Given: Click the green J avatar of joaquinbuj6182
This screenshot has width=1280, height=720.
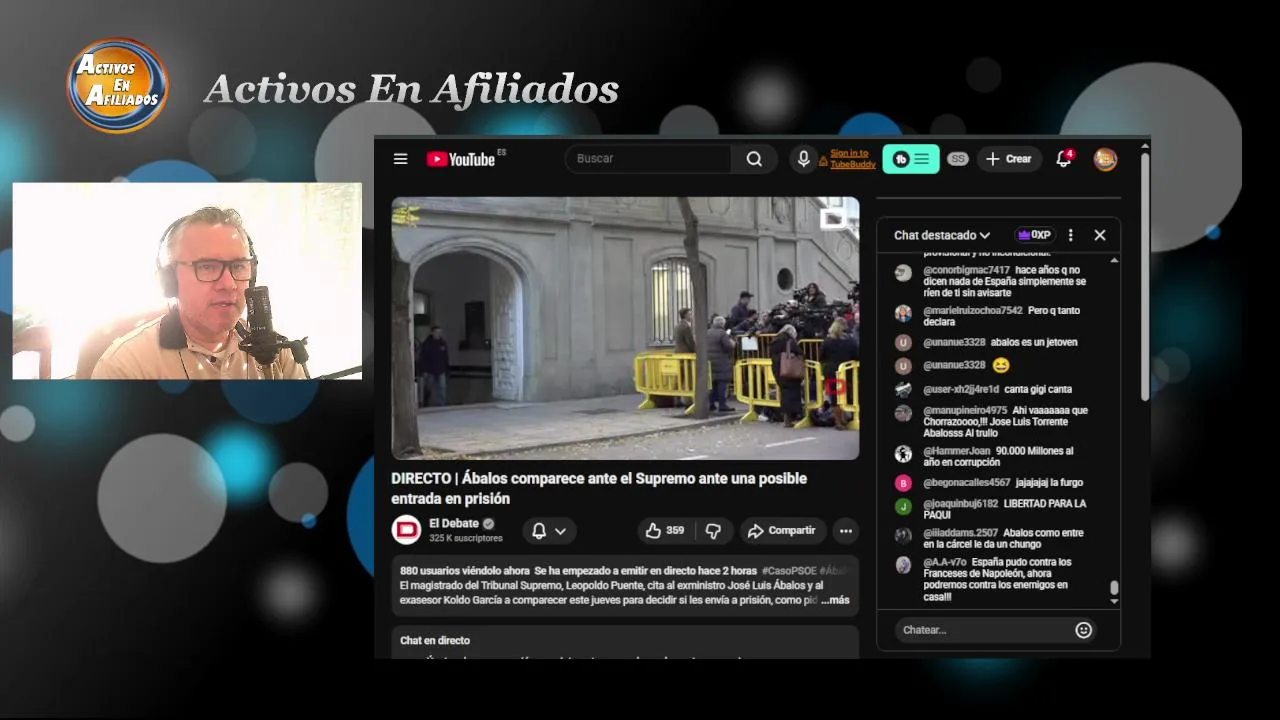Looking at the screenshot, I should 903,506.
